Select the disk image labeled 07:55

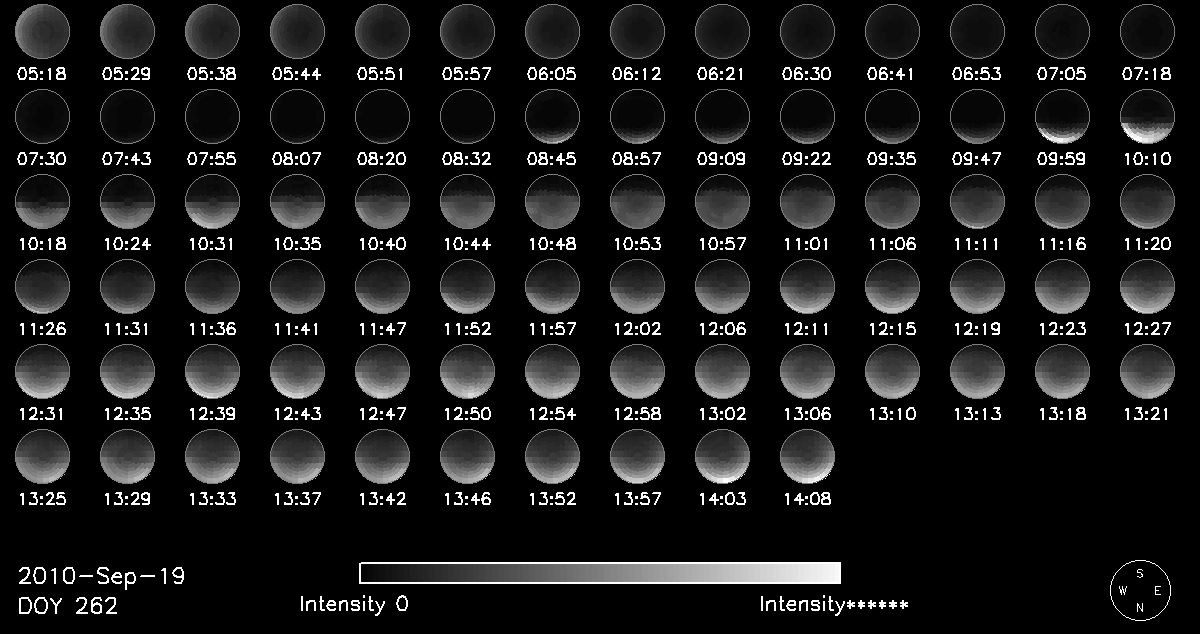212,116
